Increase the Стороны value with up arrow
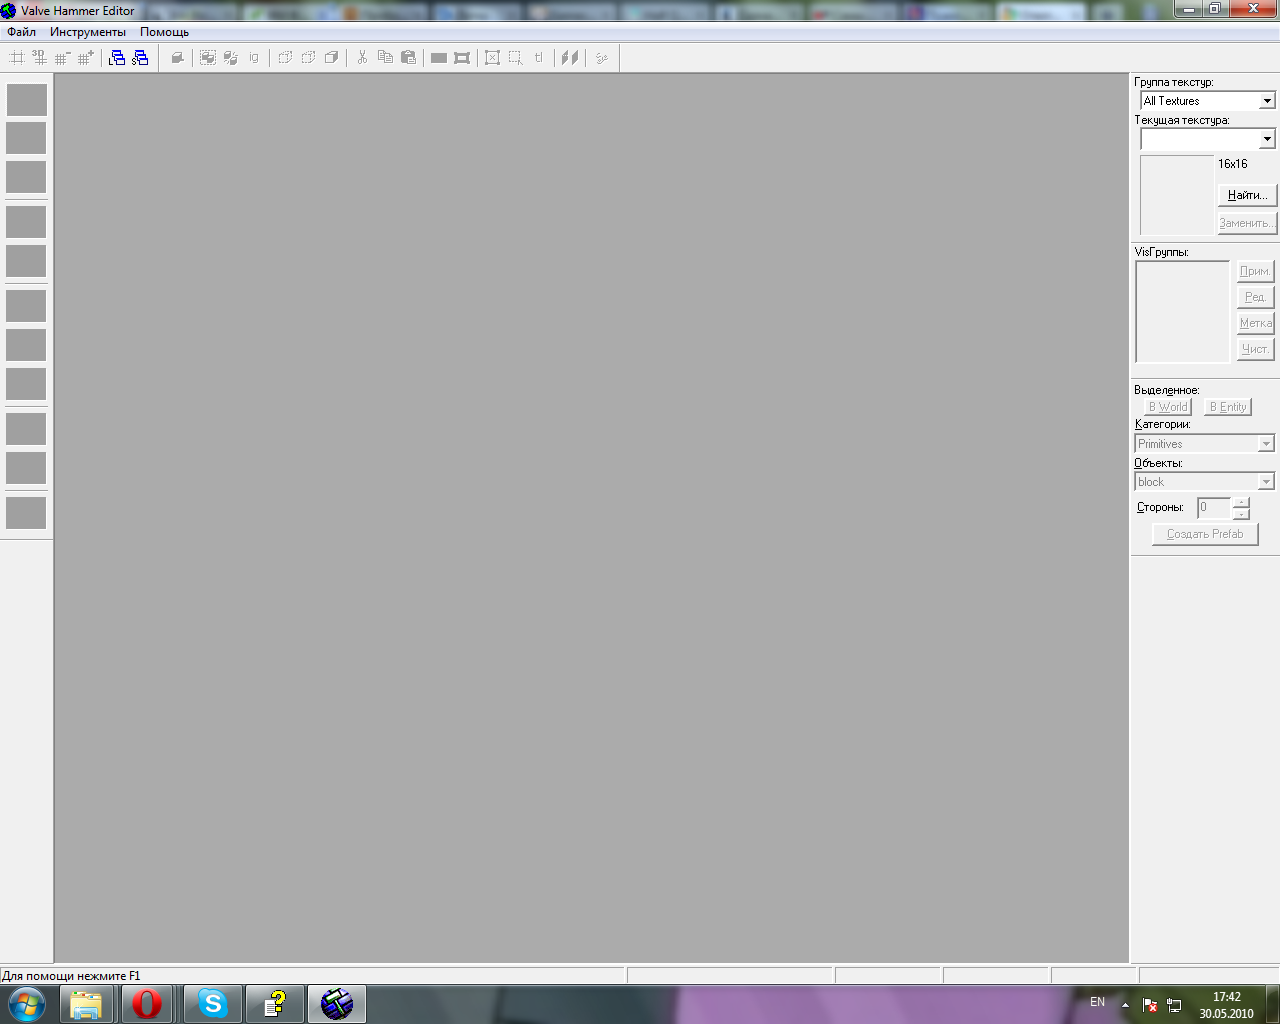 (1241, 502)
